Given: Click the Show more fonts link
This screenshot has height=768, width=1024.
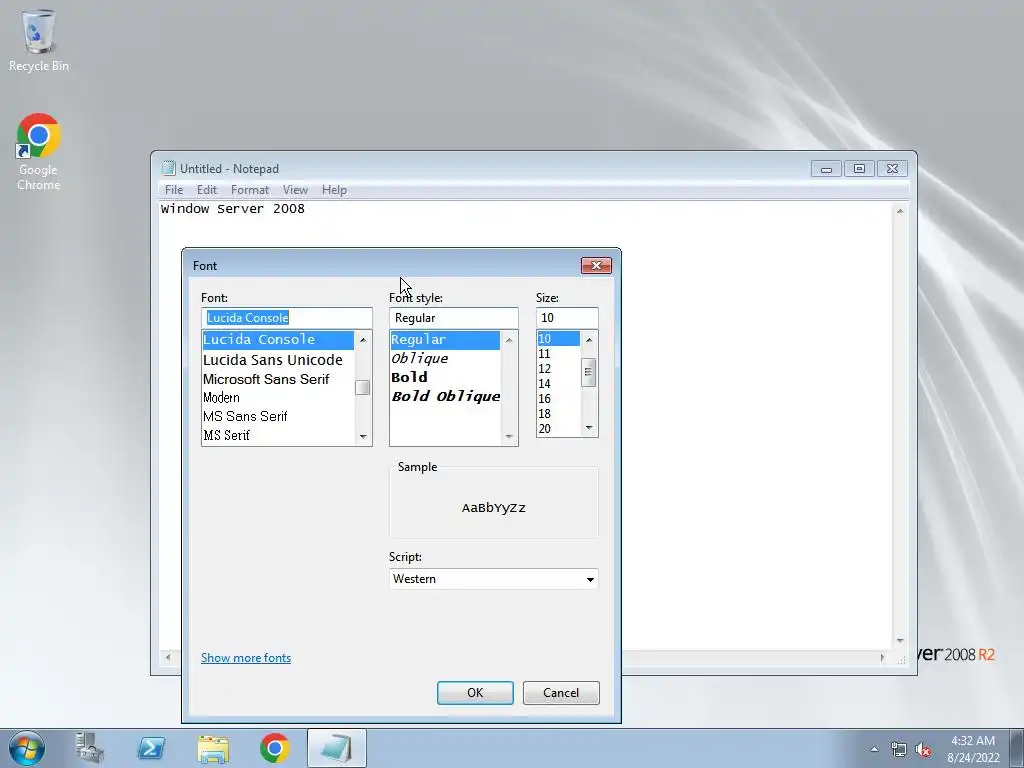Looking at the screenshot, I should [x=246, y=658].
